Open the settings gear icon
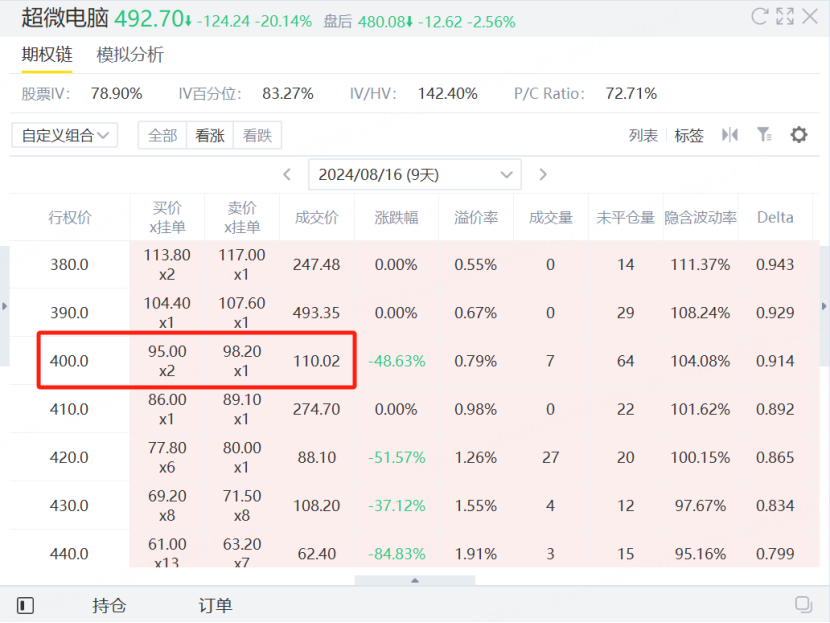The height and width of the screenshot is (623, 830). point(799,134)
